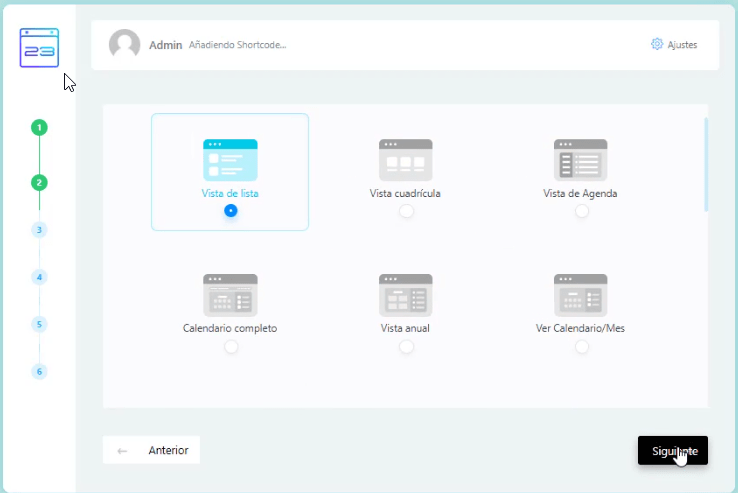
Task: Click the vertical scrollbar of view list
Action: 706,165
